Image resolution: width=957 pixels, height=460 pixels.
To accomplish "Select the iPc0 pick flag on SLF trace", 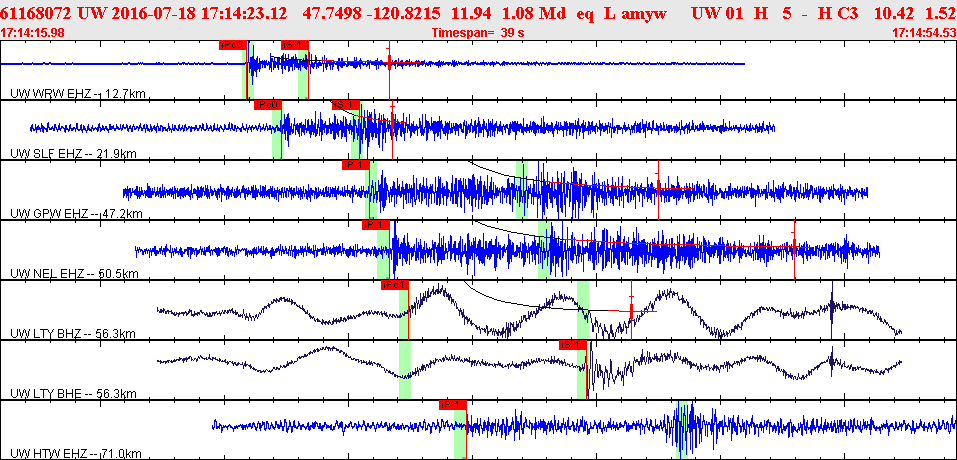I will [x=268, y=105].
